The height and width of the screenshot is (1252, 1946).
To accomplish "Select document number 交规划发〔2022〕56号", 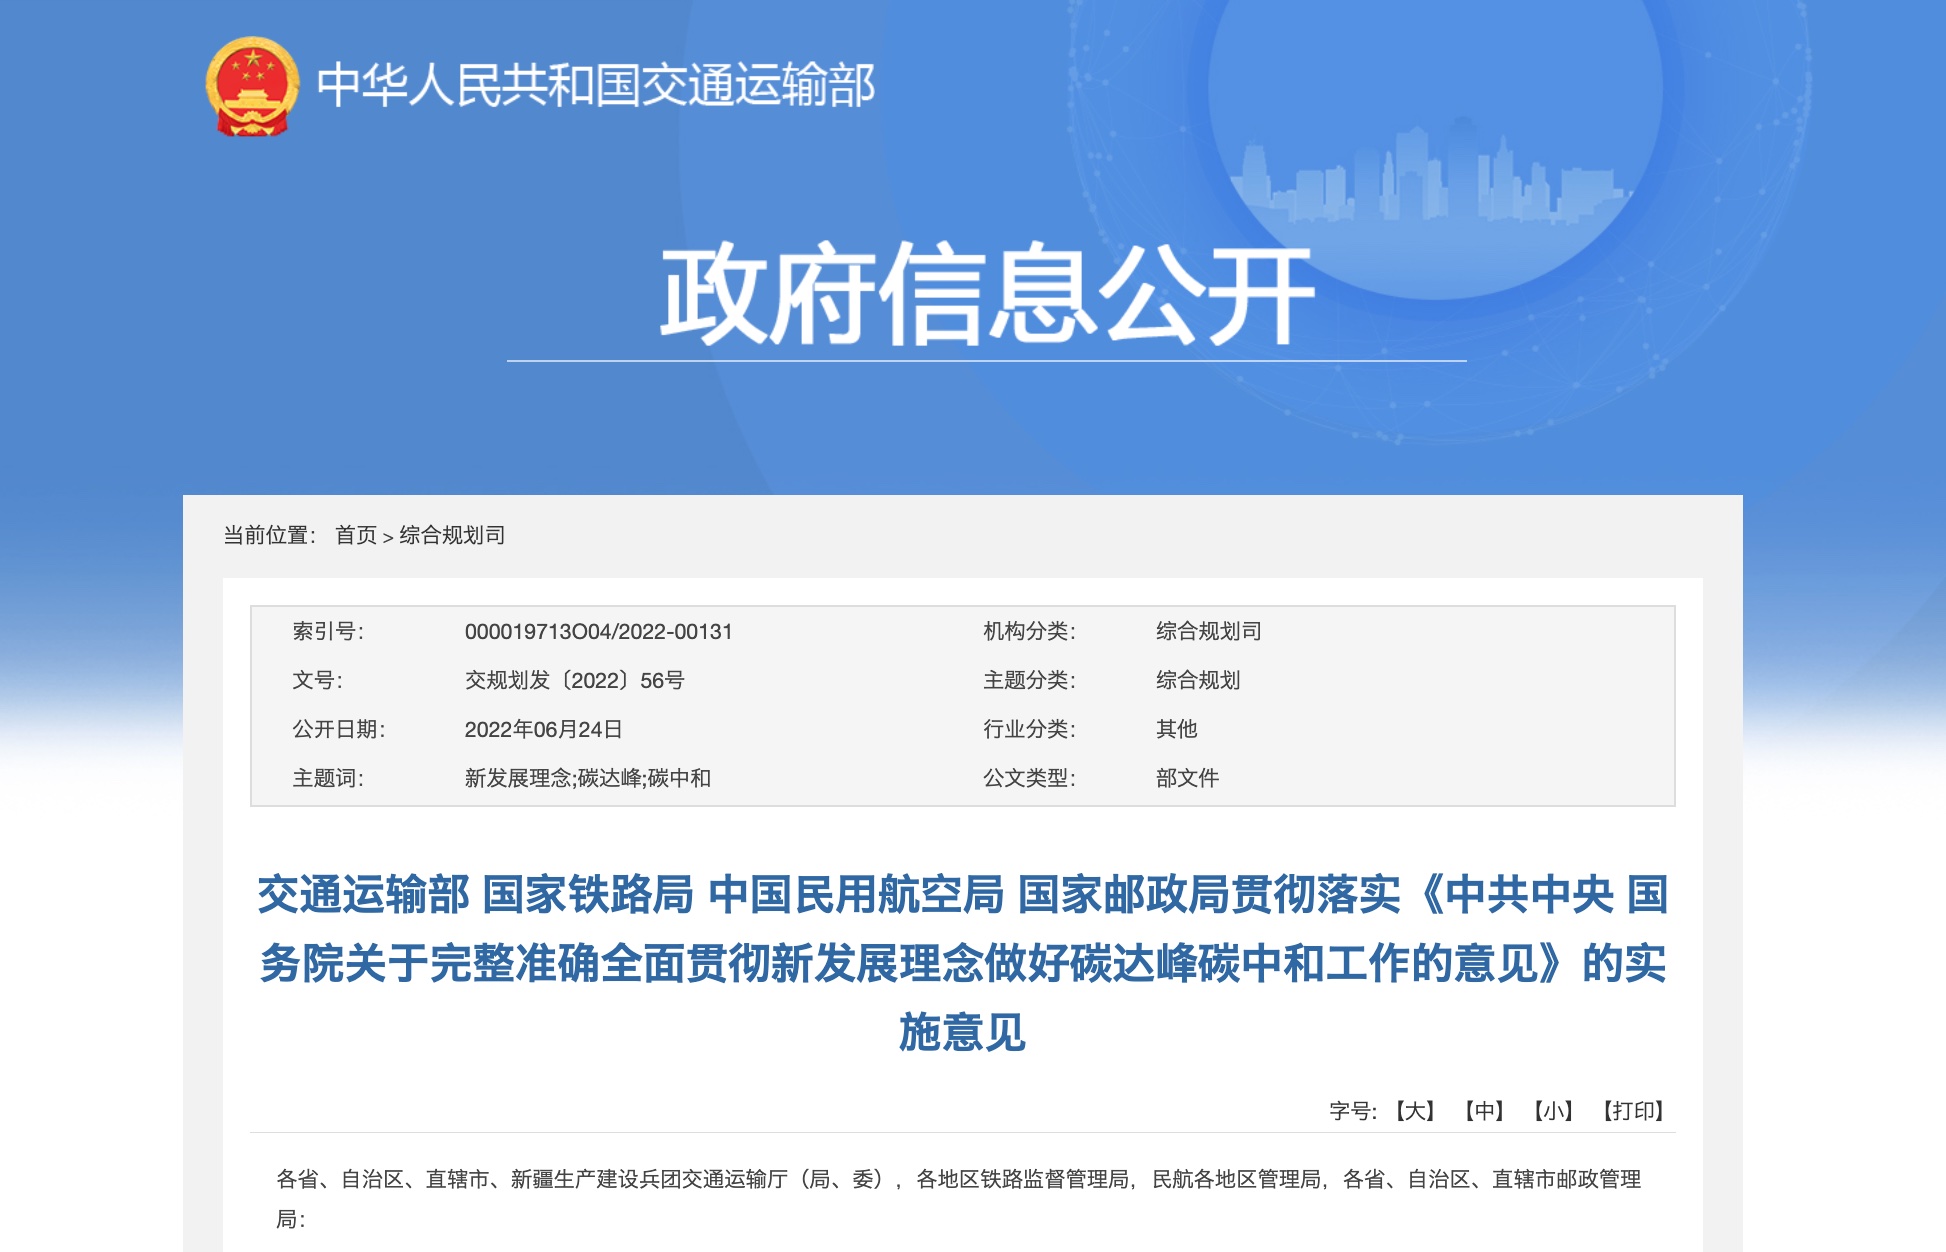I will click(575, 681).
